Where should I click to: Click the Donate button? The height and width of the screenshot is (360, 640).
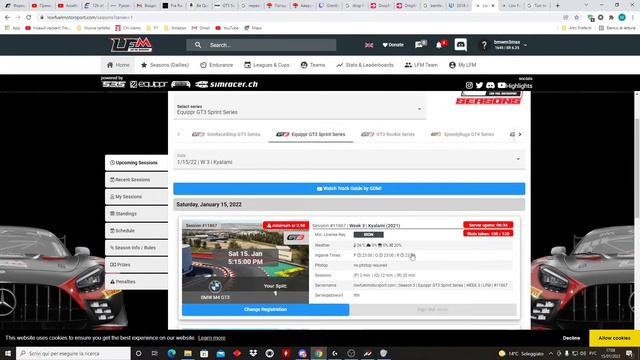tap(393, 45)
